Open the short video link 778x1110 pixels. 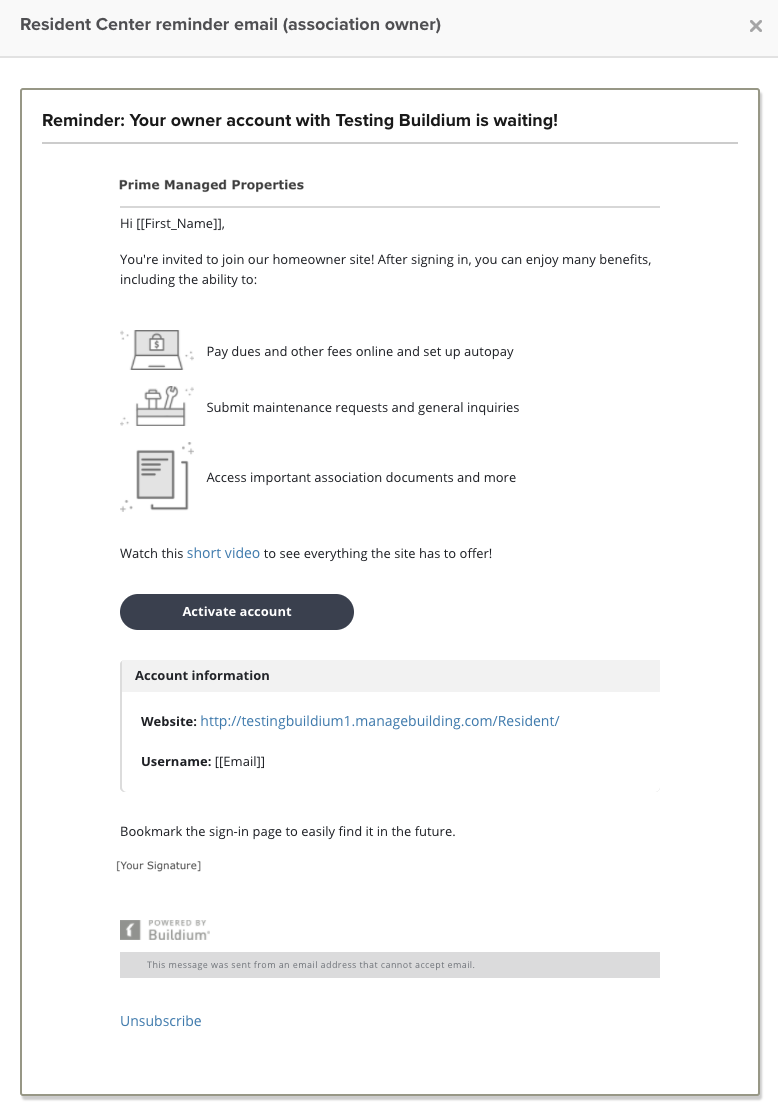point(223,553)
